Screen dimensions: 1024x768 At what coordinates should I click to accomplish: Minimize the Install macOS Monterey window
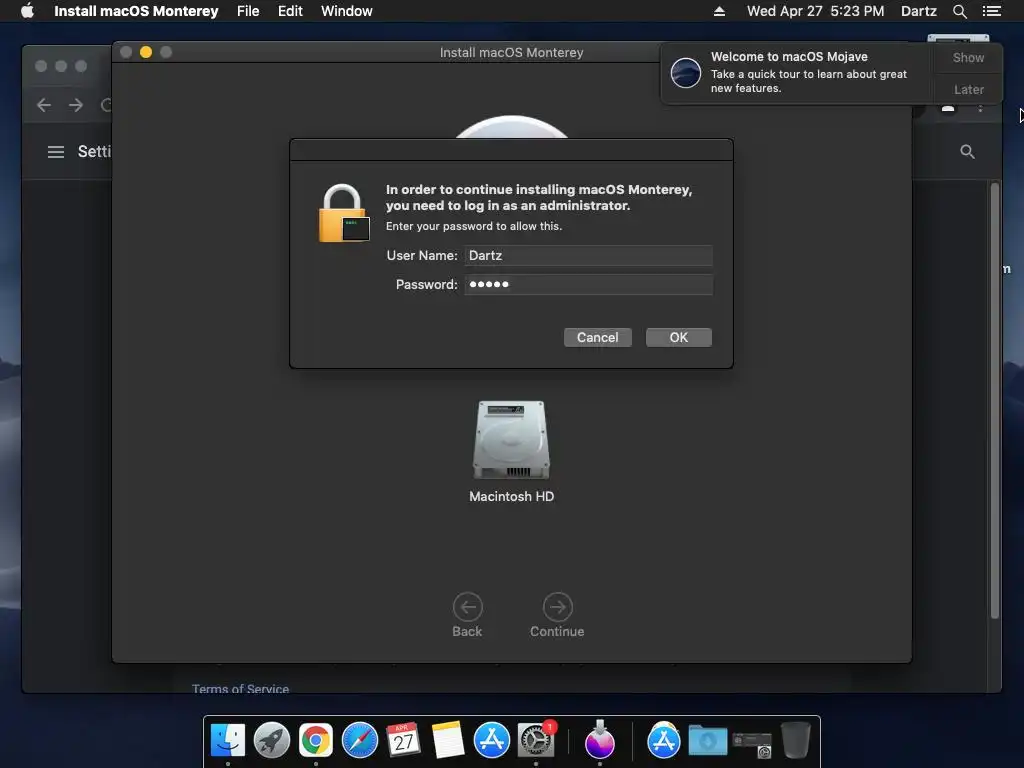click(x=146, y=52)
